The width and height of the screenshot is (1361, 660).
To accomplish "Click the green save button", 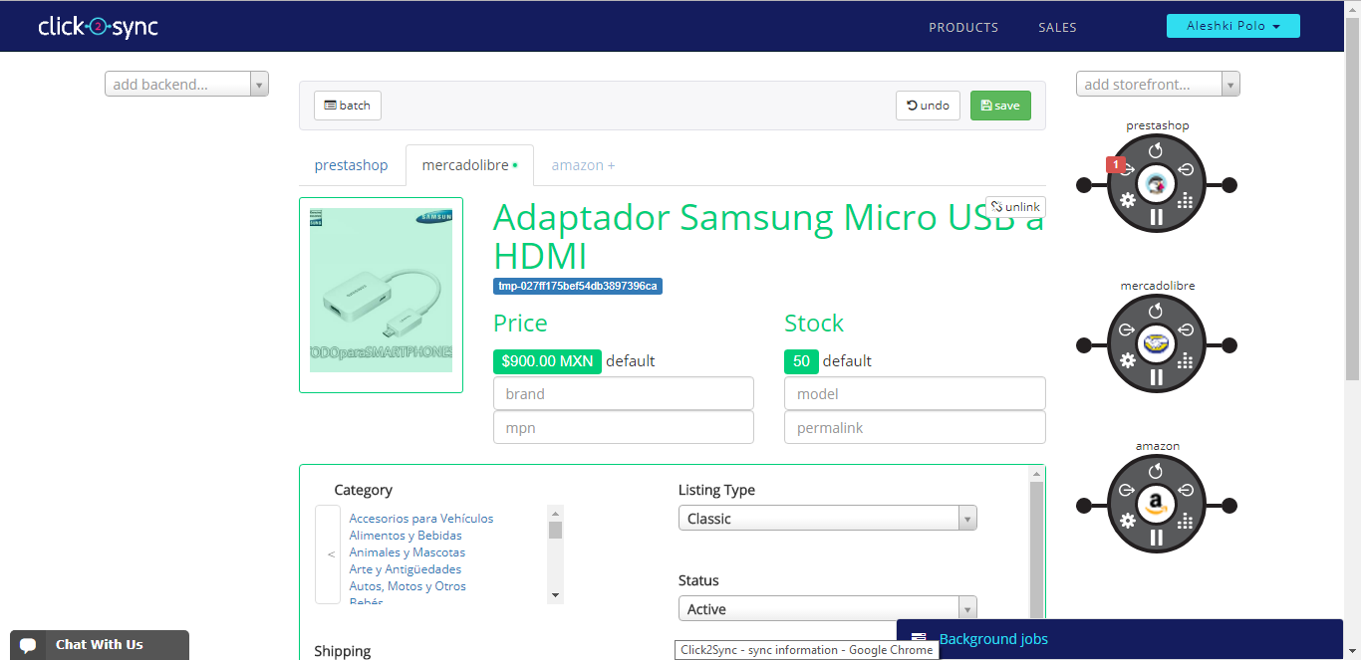I will coord(1000,105).
